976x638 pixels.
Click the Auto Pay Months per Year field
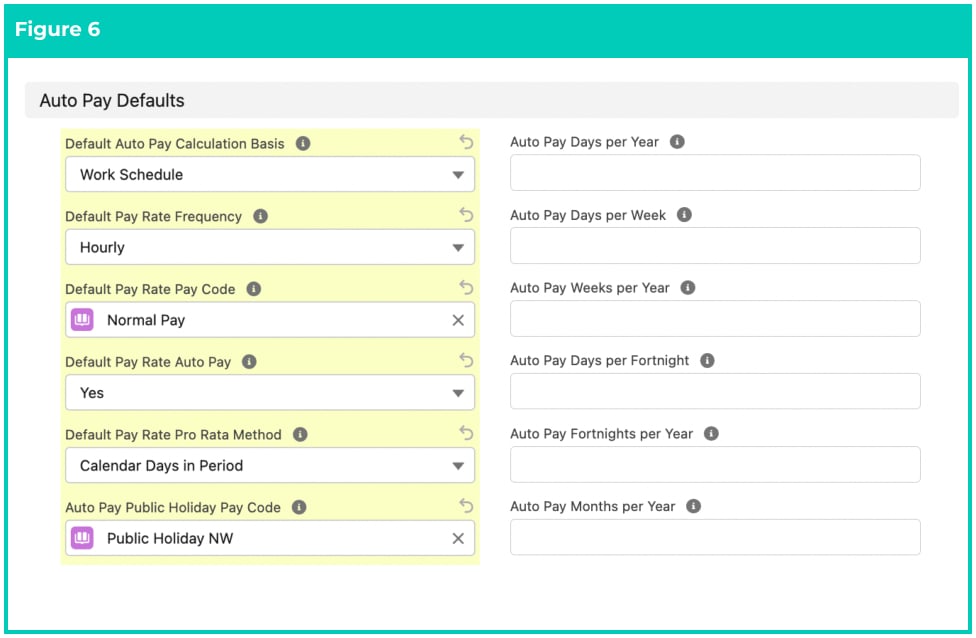[x=715, y=537]
